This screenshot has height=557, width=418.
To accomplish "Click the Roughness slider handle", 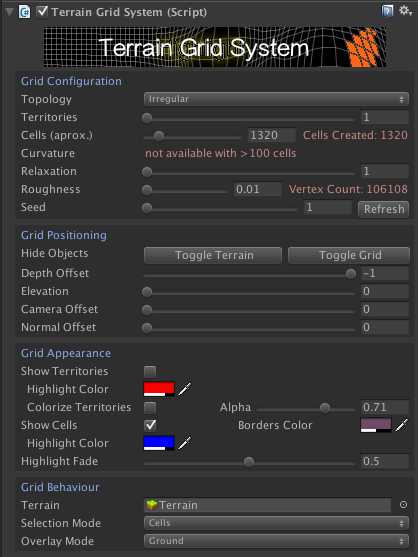I will click(x=147, y=190).
